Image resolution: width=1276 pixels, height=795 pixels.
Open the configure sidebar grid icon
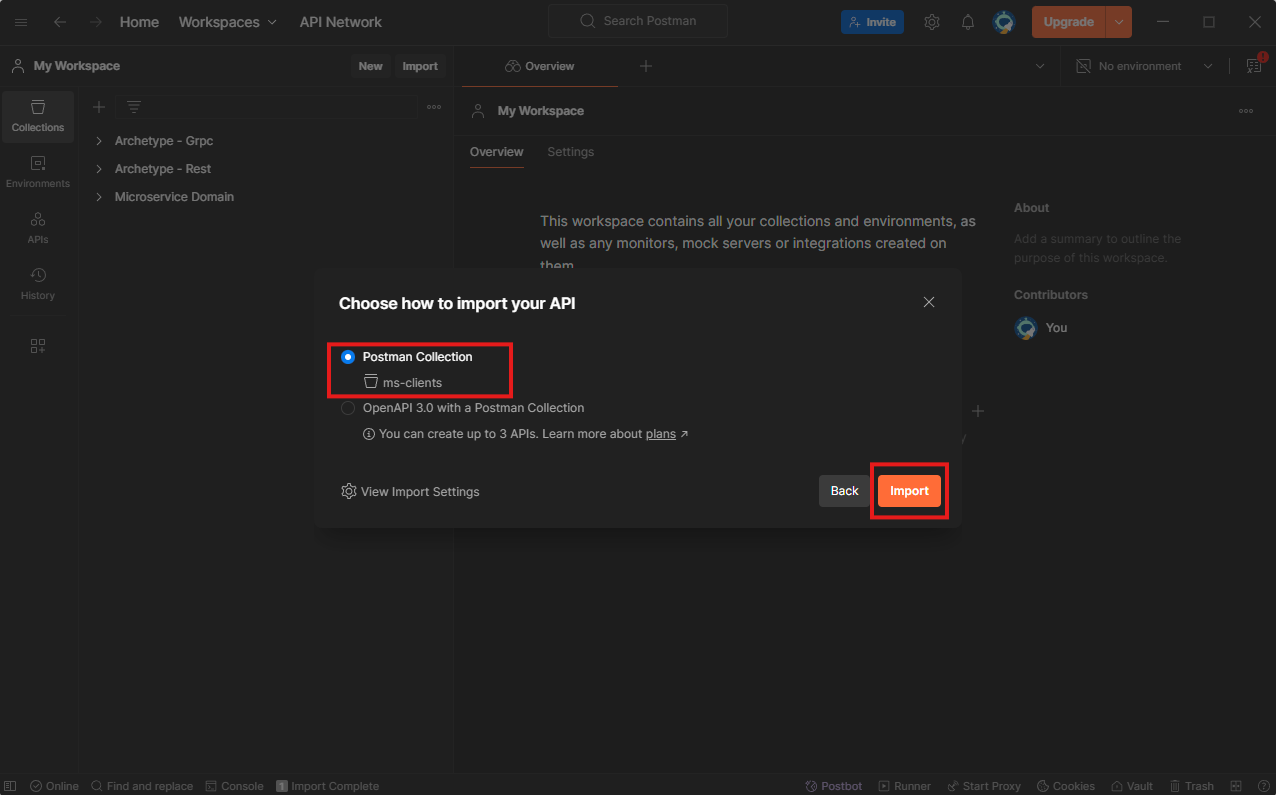click(38, 346)
